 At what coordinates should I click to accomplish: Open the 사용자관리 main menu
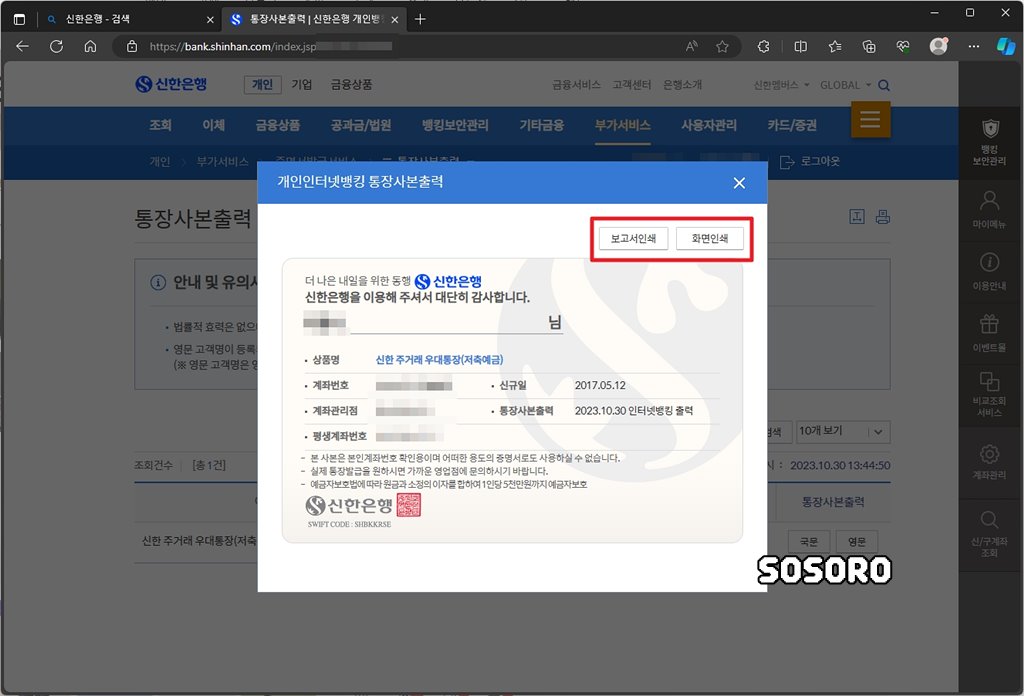pos(709,125)
